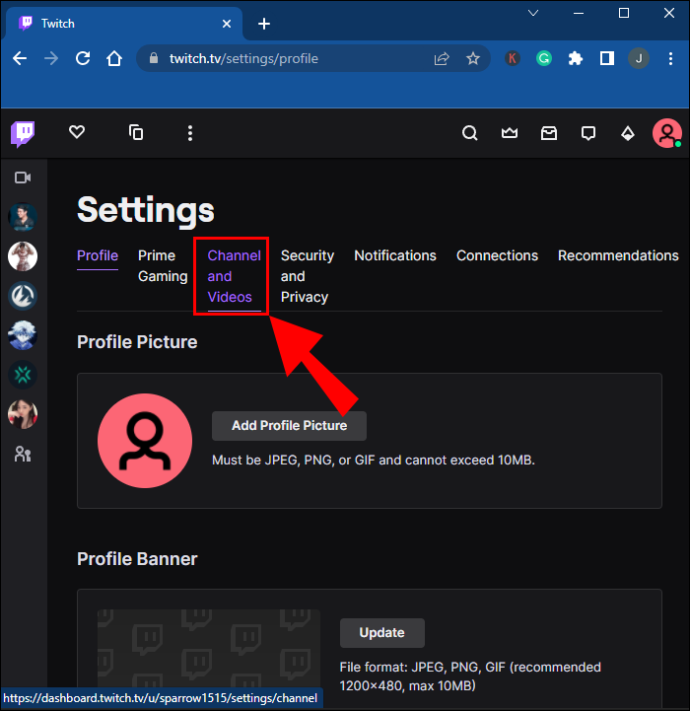Open the second followed channel avatar
The width and height of the screenshot is (690, 711).
23,257
